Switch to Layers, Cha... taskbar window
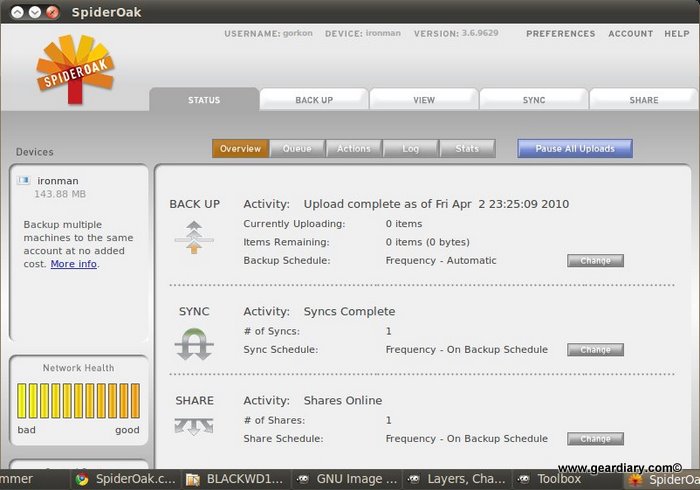 [456, 479]
